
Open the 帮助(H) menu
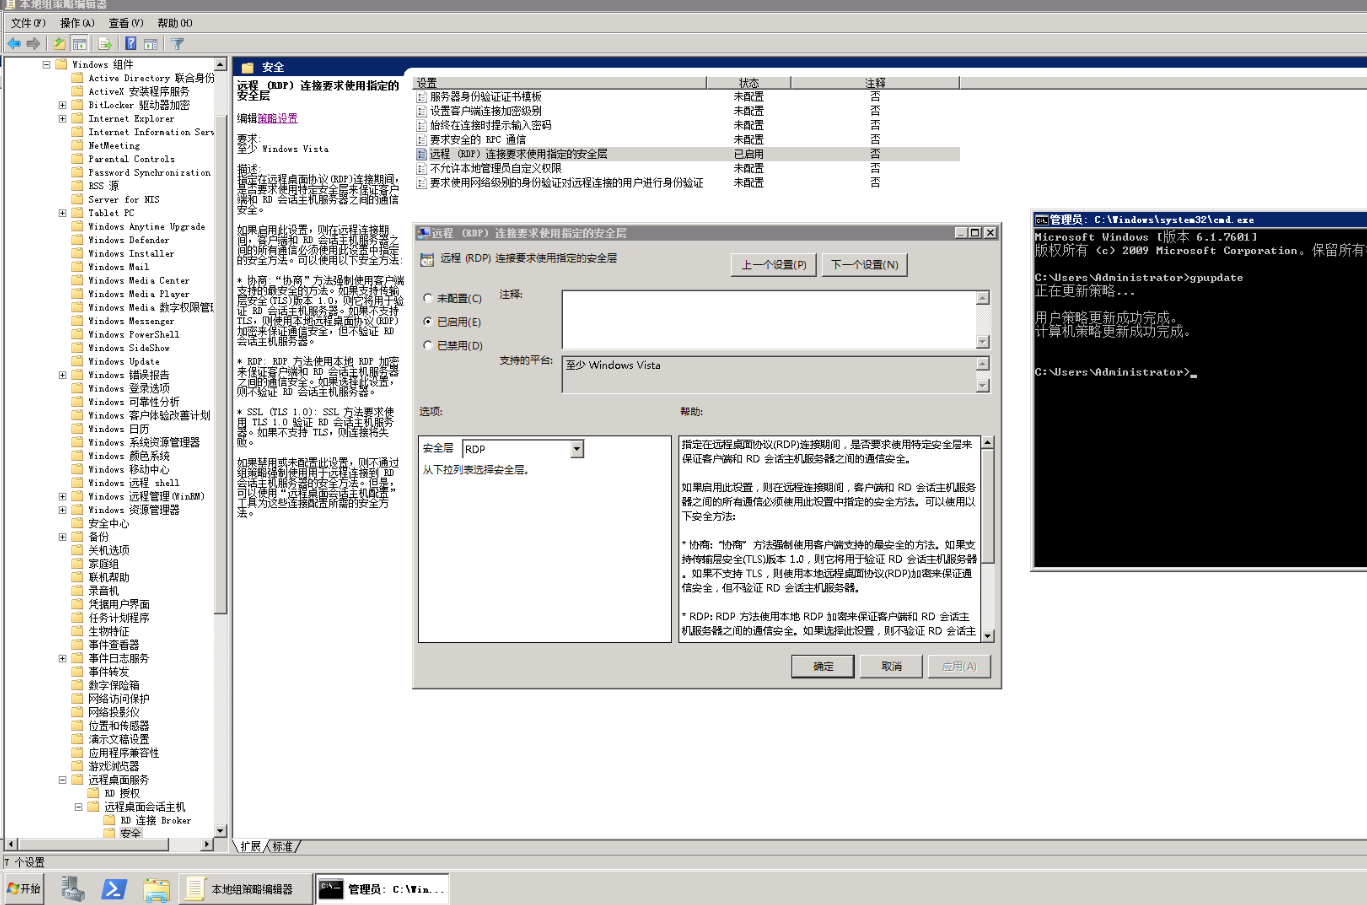click(x=175, y=23)
